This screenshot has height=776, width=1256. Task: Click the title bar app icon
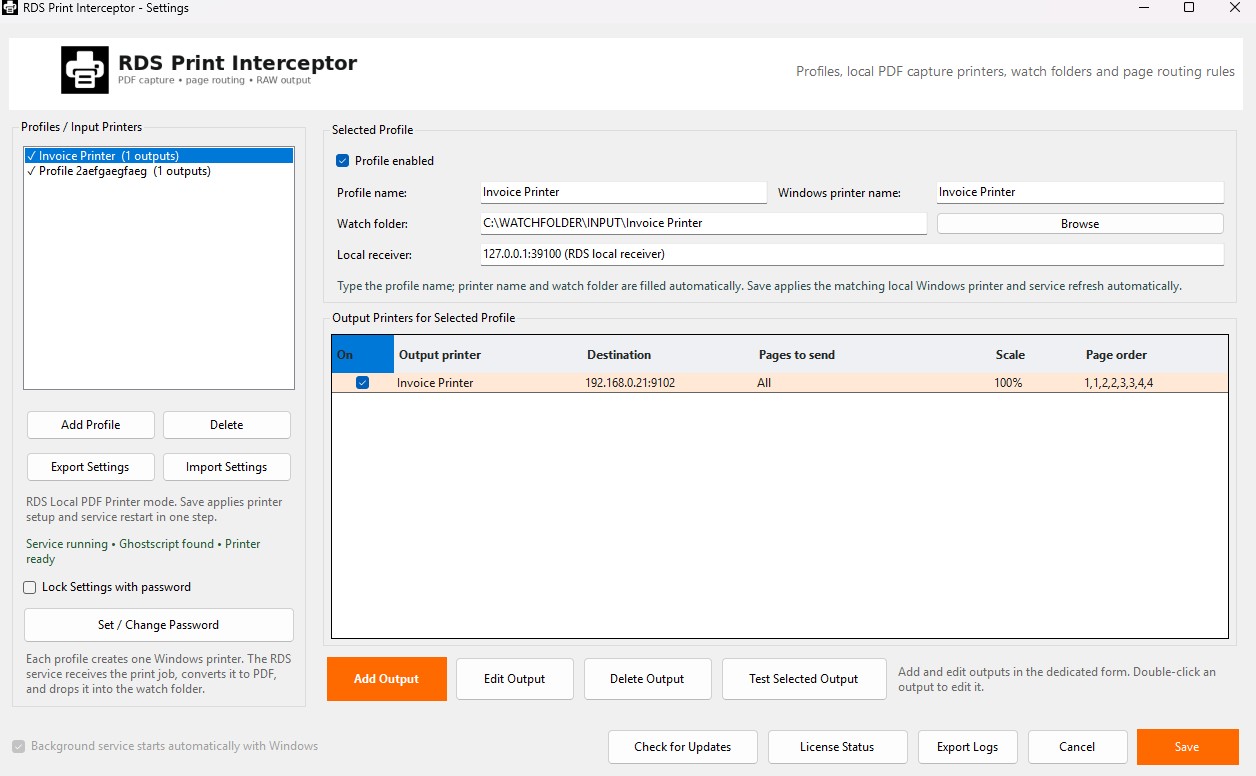10,8
